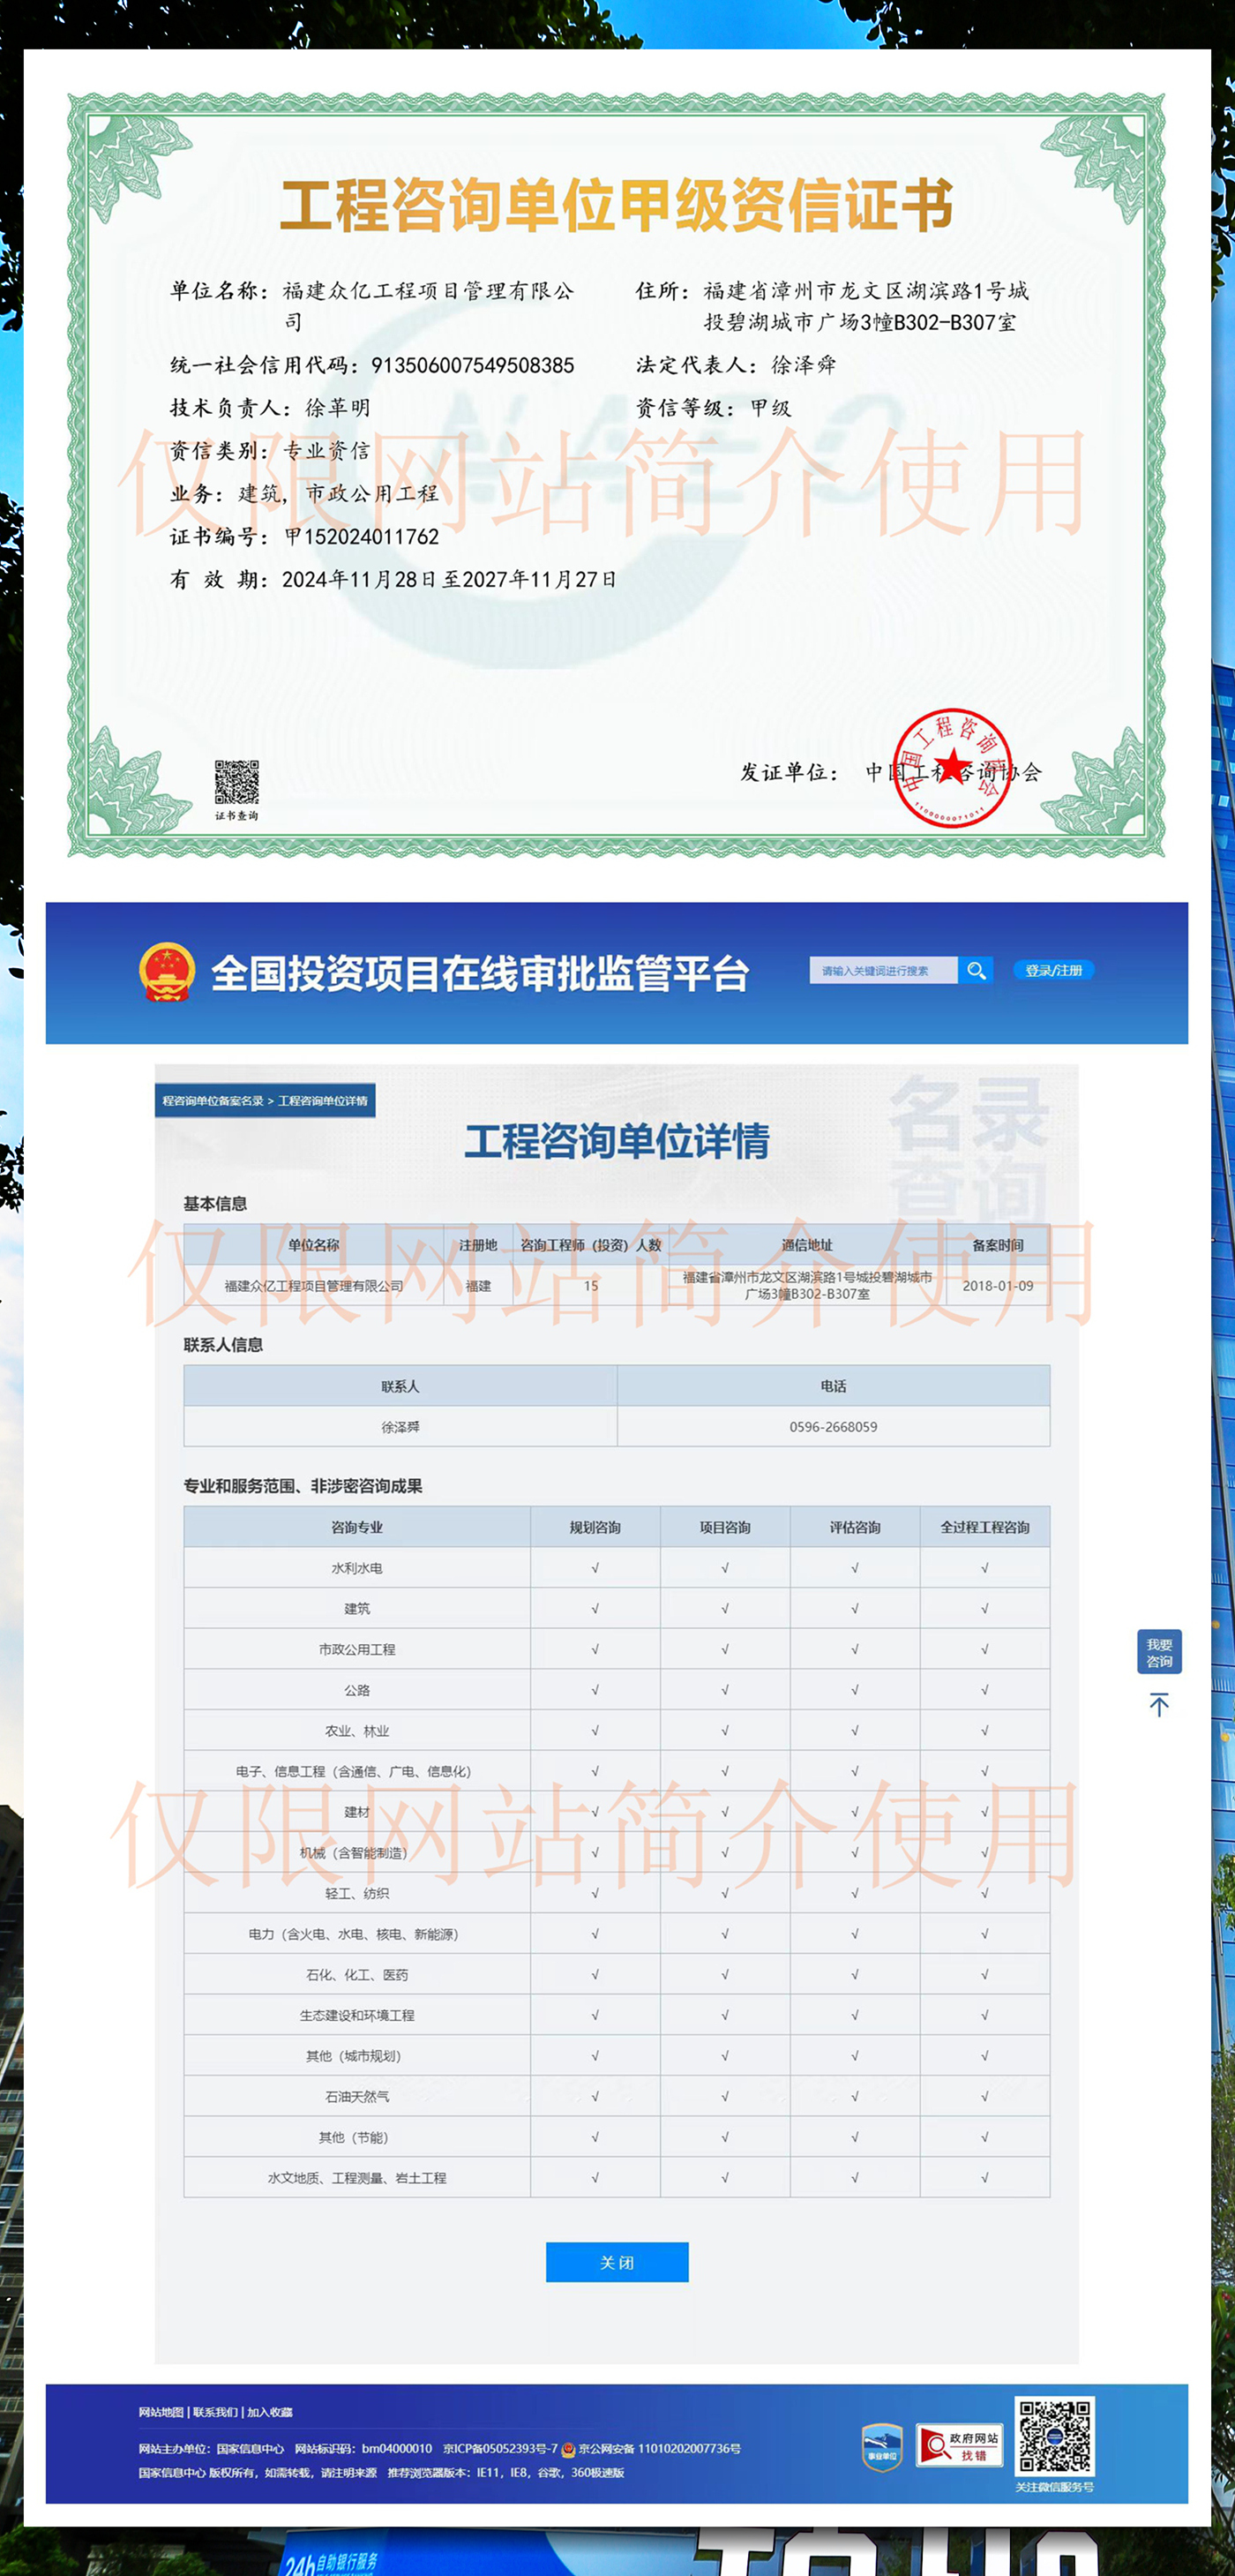Click the 规划咨询 column header
Viewport: 1235px width, 2576px height.
click(x=595, y=1527)
